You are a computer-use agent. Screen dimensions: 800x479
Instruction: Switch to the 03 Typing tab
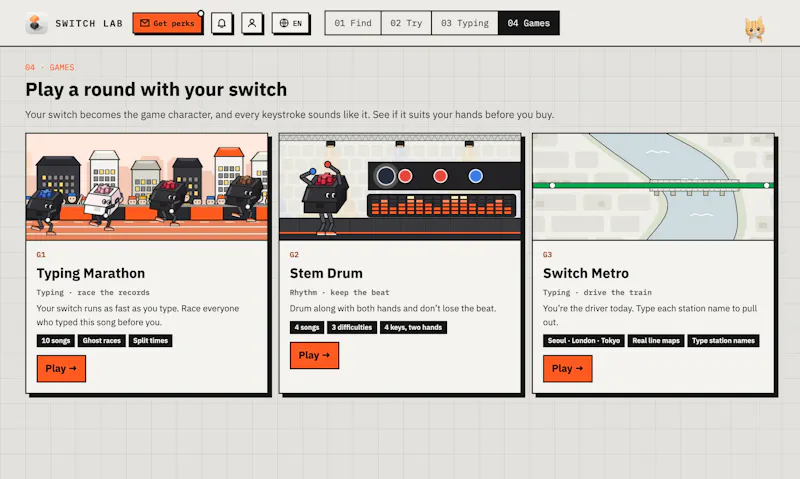click(465, 23)
